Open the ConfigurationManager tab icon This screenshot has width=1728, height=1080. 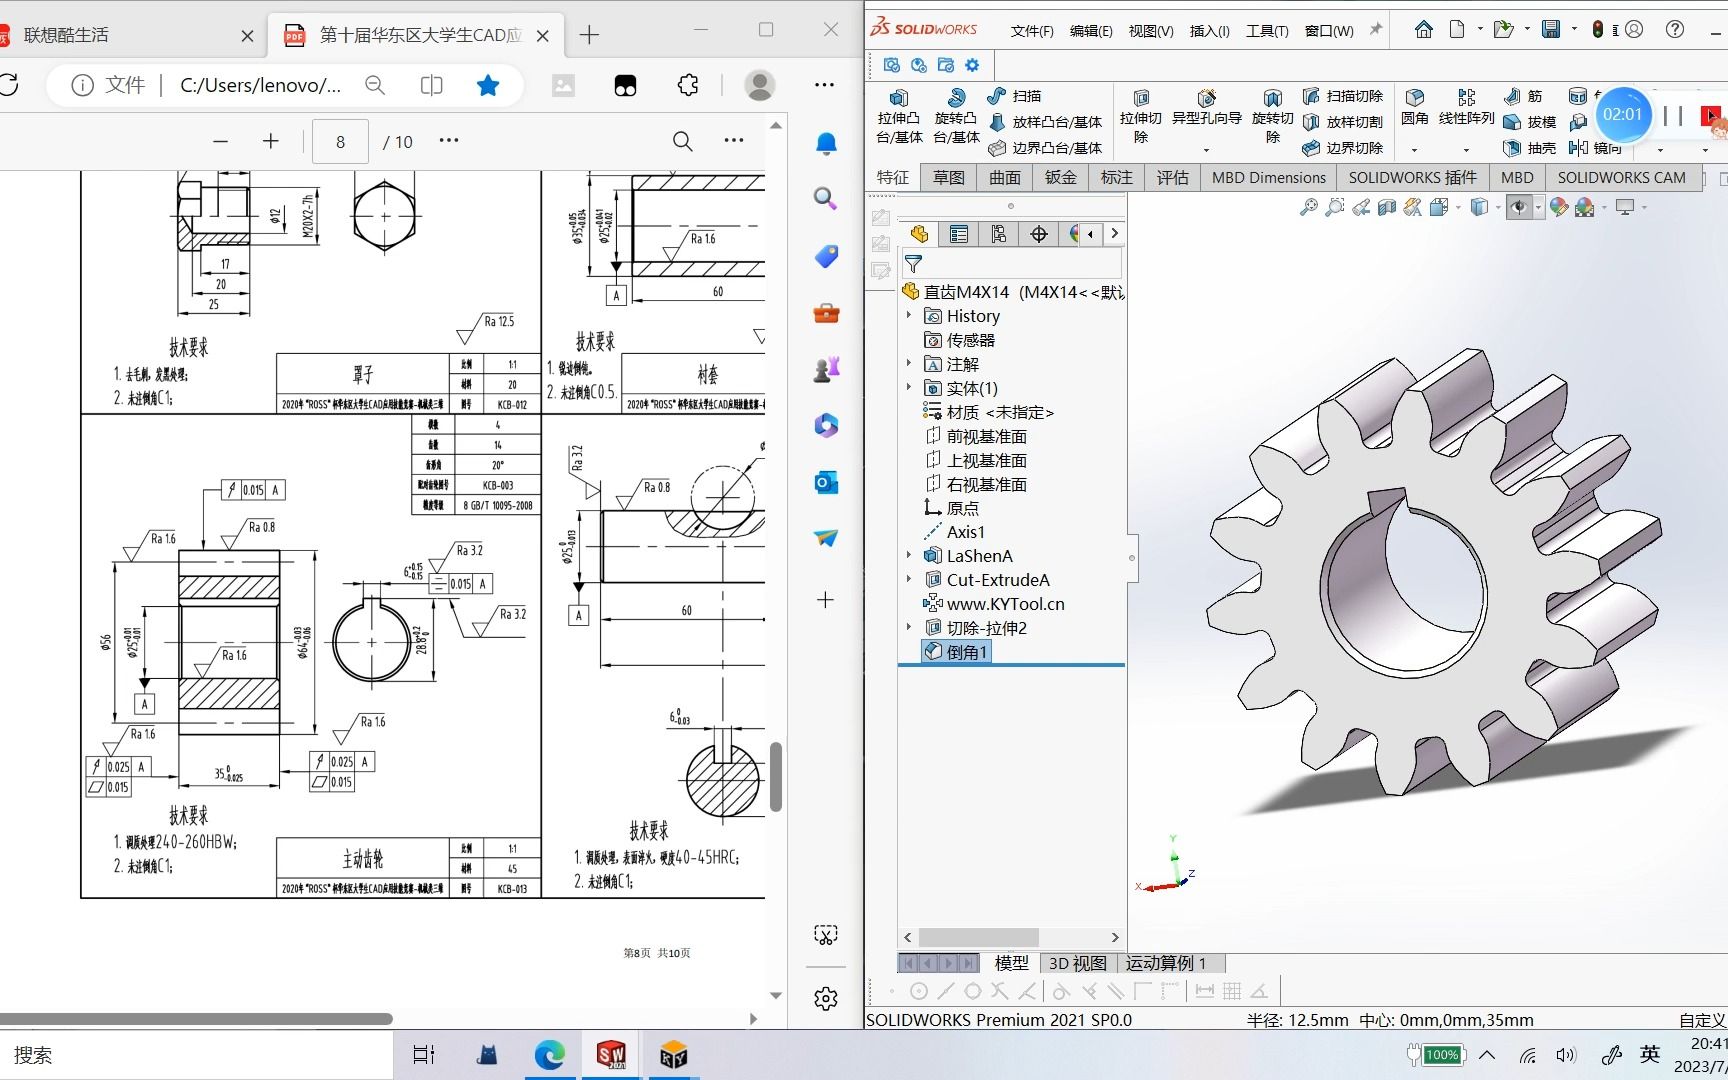click(x=999, y=234)
